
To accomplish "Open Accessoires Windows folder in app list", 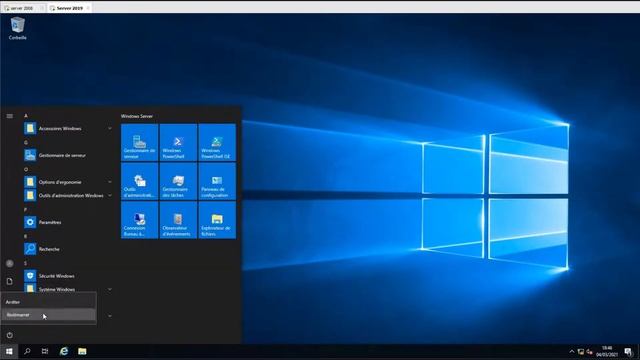I will point(68,129).
